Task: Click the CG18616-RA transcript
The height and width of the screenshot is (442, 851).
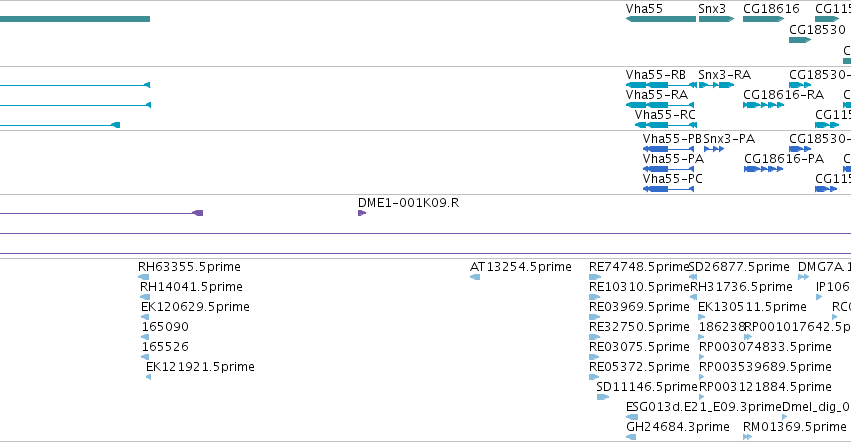Action: (x=763, y=105)
